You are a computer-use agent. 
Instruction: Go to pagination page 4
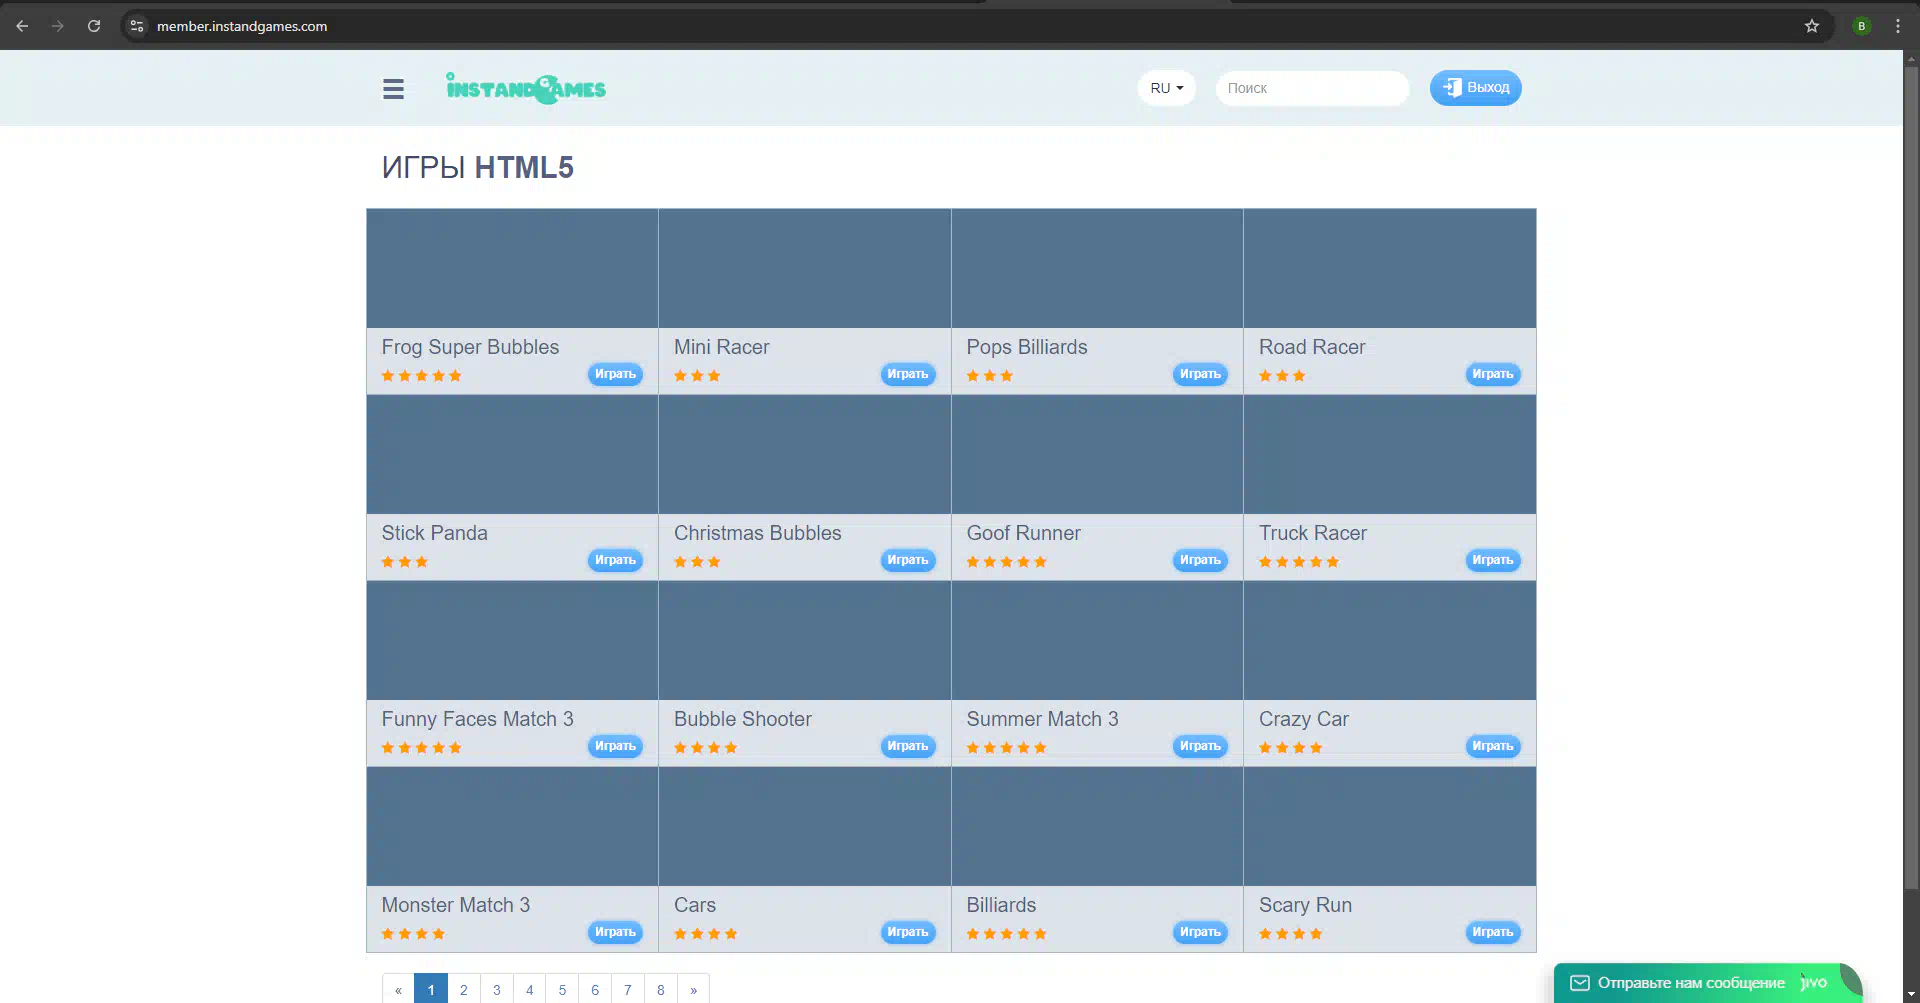[x=530, y=990]
